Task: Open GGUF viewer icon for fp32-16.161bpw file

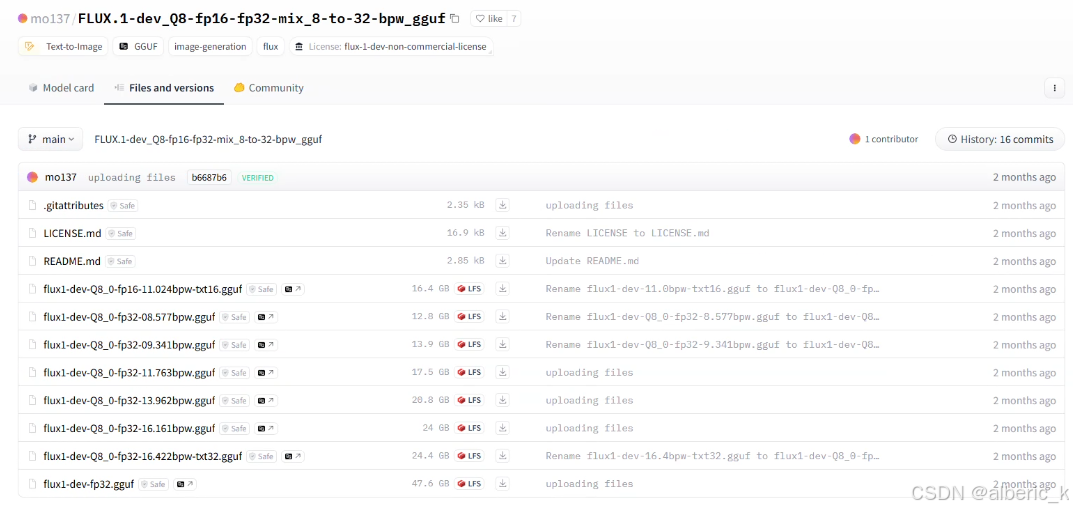Action: [x=267, y=428]
